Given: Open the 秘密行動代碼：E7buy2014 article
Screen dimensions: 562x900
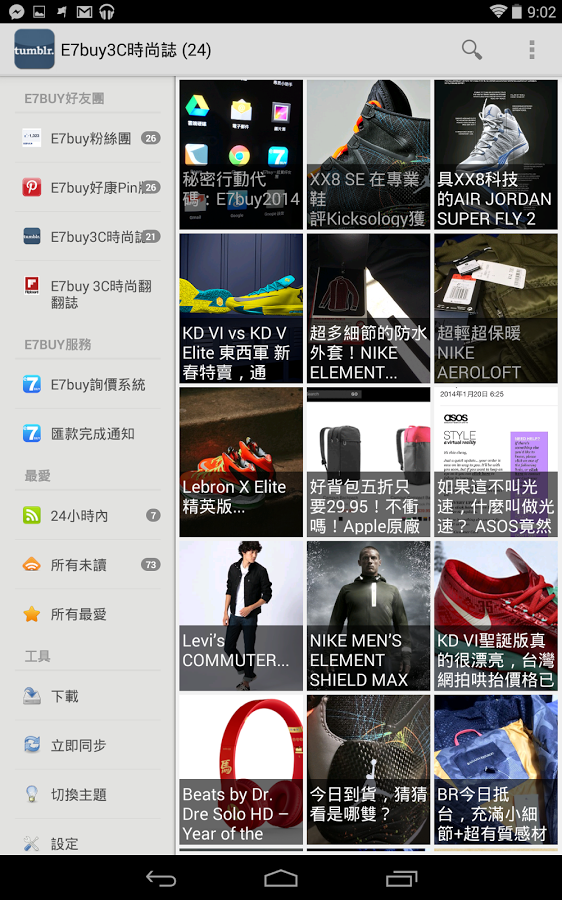Looking at the screenshot, I should coord(241,154).
